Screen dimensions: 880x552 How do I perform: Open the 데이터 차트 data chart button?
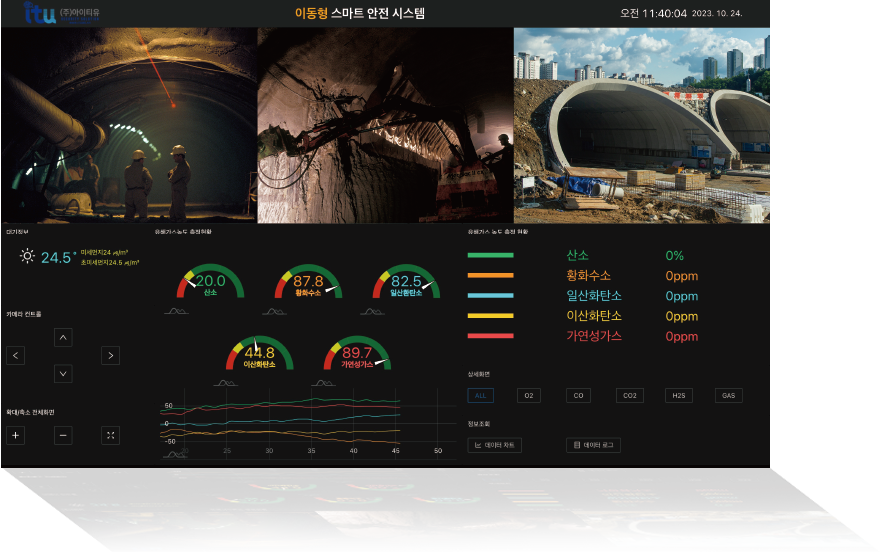pos(494,445)
